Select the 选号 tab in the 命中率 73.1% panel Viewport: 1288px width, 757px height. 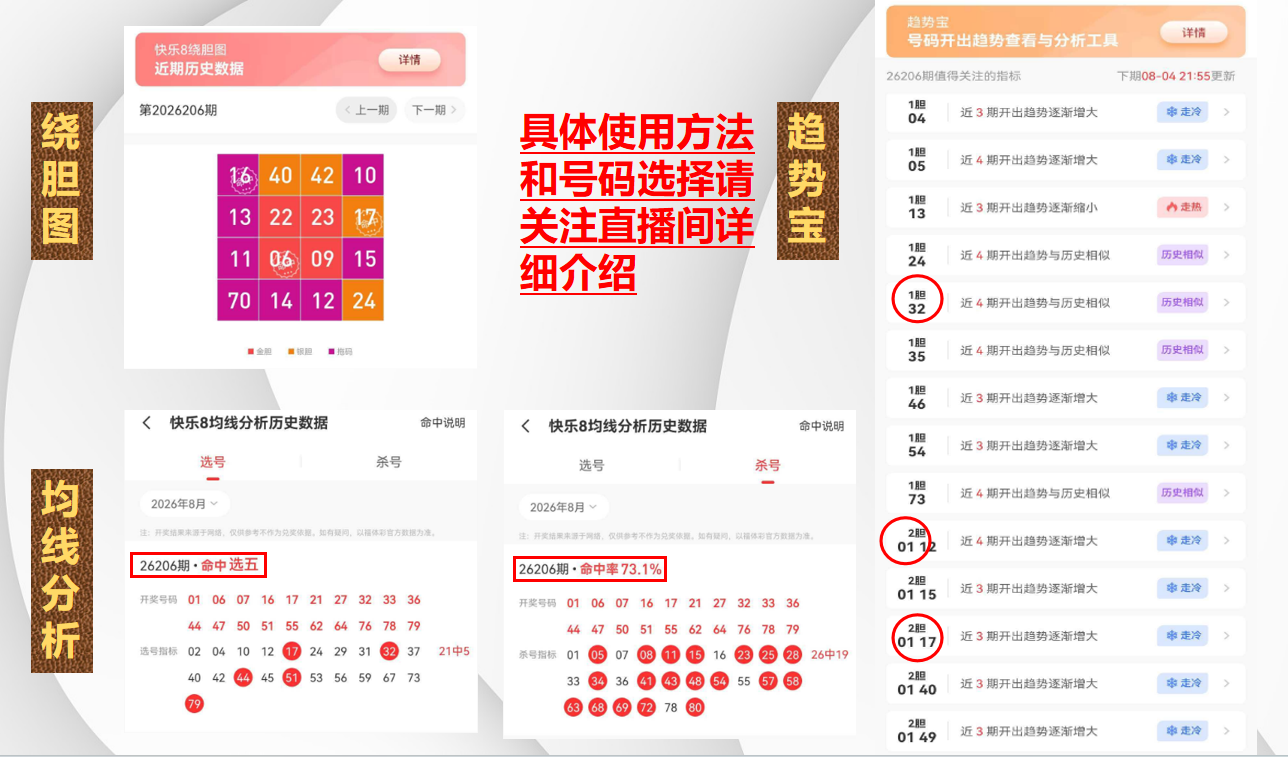(x=591, y=465)
